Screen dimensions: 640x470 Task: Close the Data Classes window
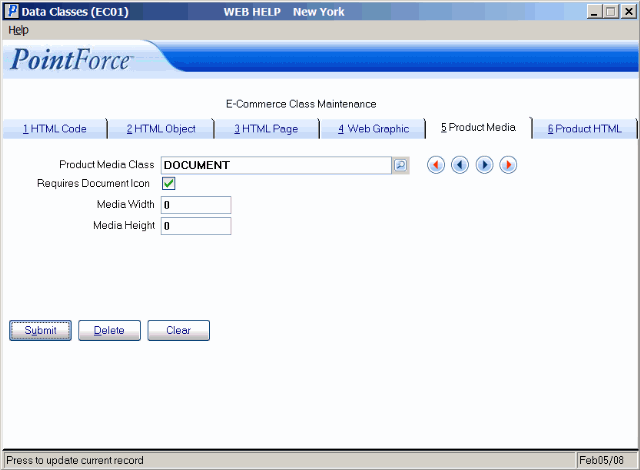[629, 12]
